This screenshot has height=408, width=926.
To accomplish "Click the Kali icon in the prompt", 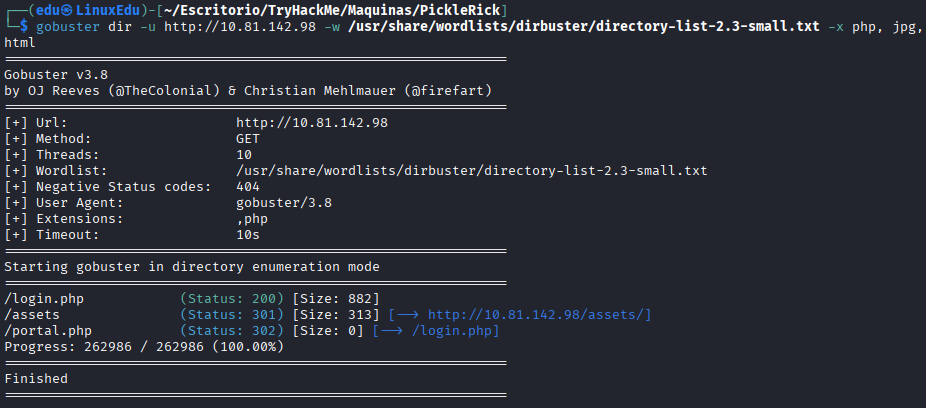I will pyautogui.click(x=67, y=10).
